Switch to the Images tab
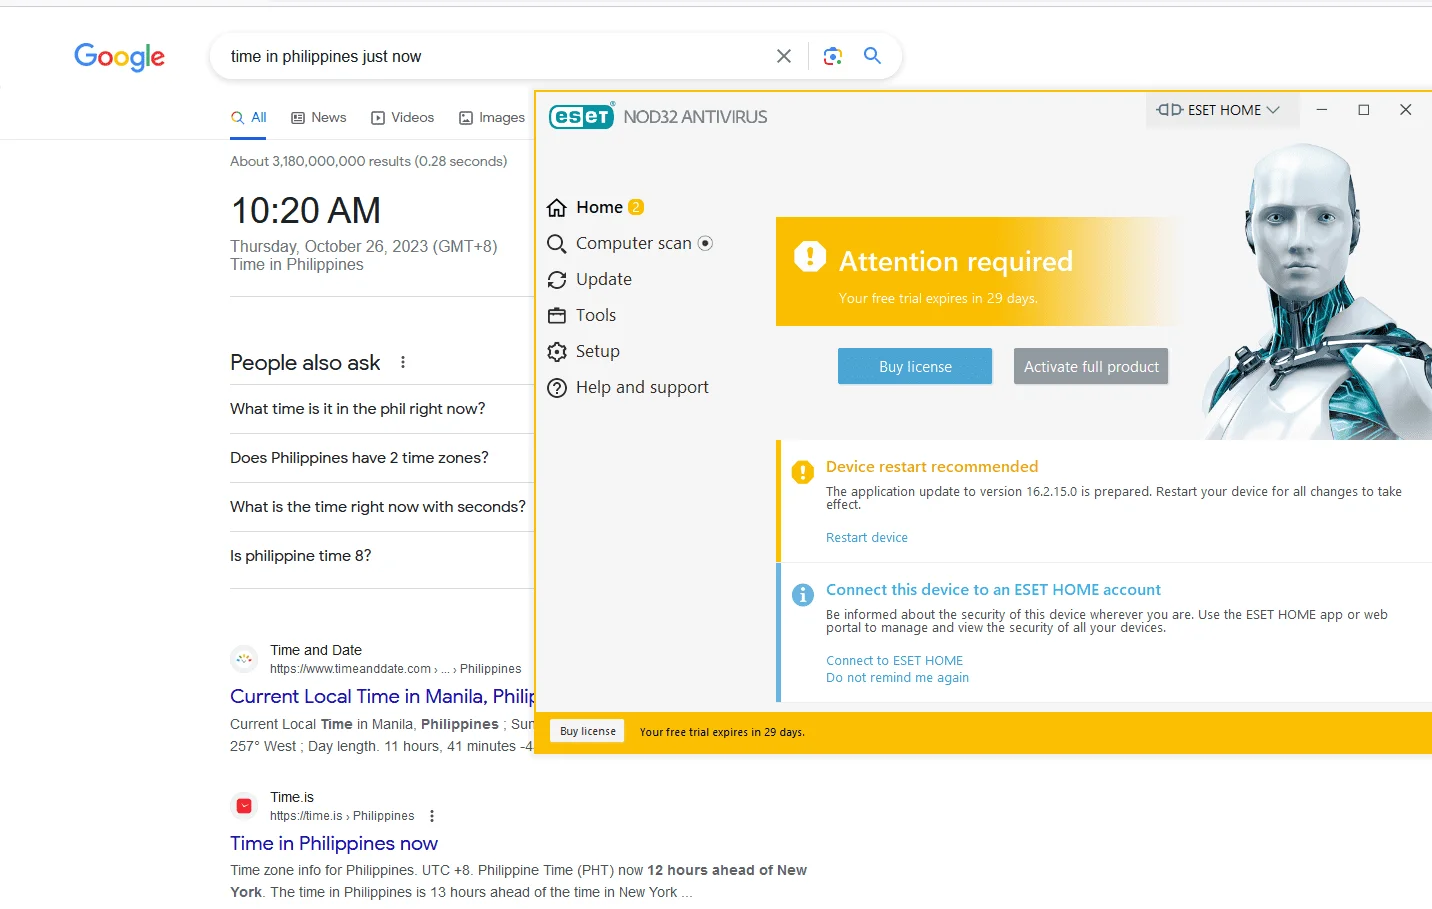The image size is (1432, 909). click(492, 117)
